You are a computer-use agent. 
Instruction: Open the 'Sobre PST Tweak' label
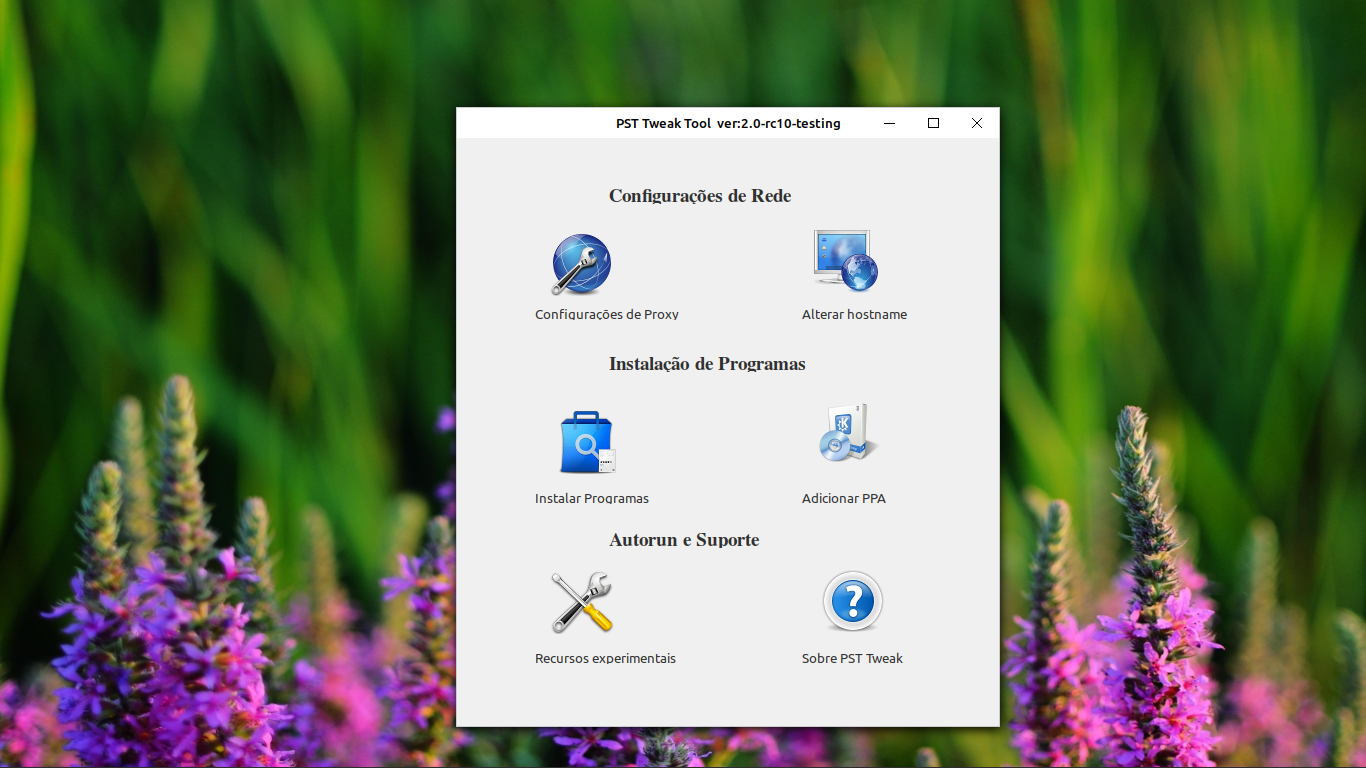(x=852, y=658)
